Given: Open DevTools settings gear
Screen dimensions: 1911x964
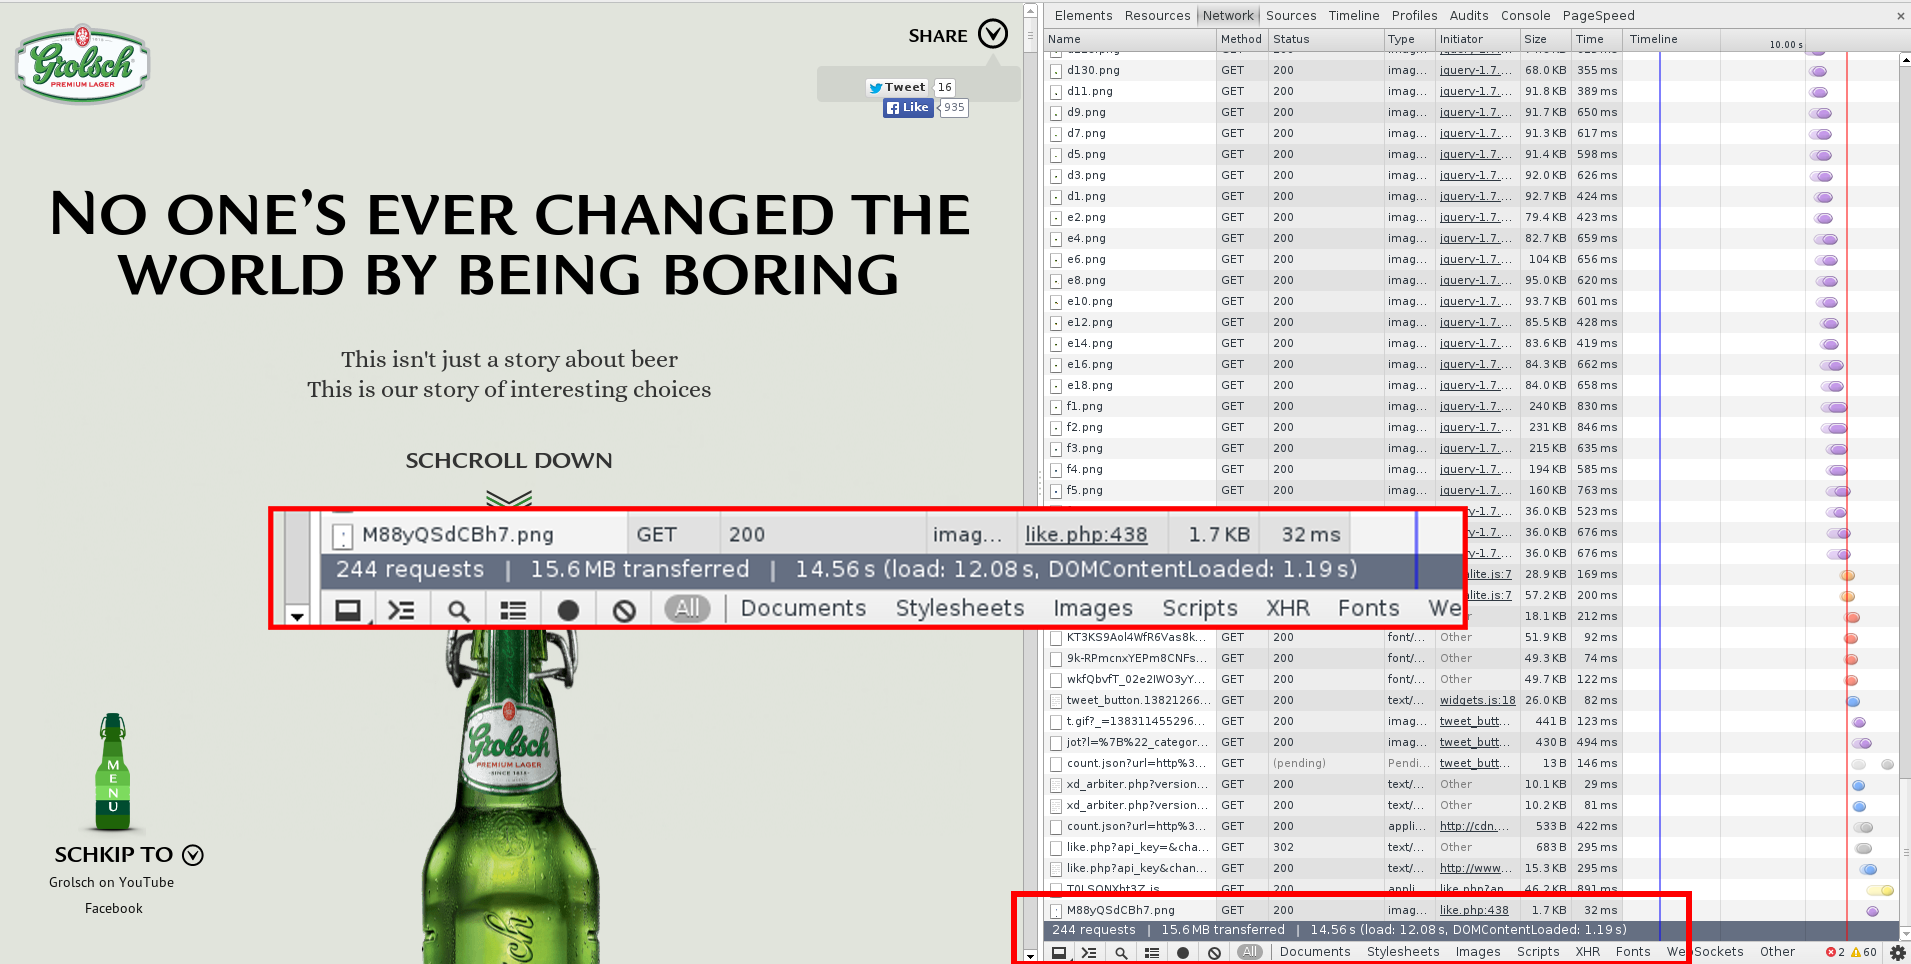Looking at the screenshot, I should (x=1898, y=952).
